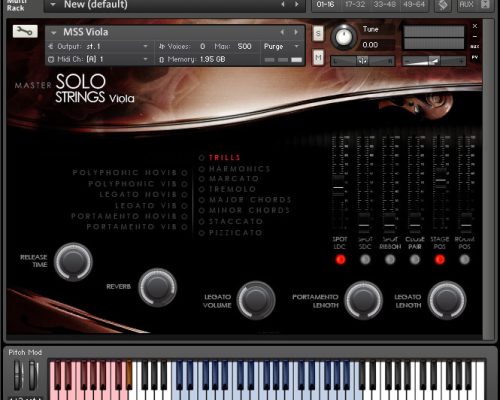Click the pitch bend wheel
Viewport: 500px width, 400px height.
click(x=19, y=376)
